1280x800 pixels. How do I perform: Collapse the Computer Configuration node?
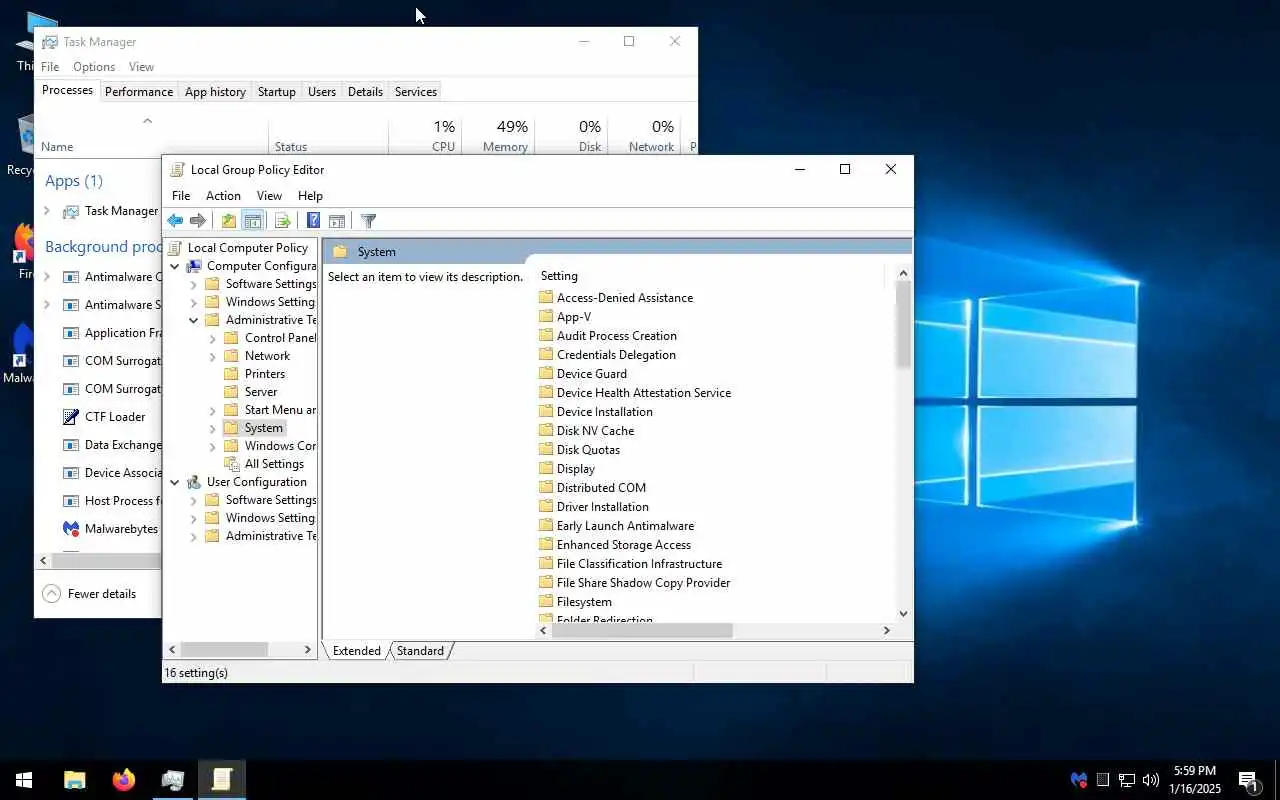click(174, 266)
